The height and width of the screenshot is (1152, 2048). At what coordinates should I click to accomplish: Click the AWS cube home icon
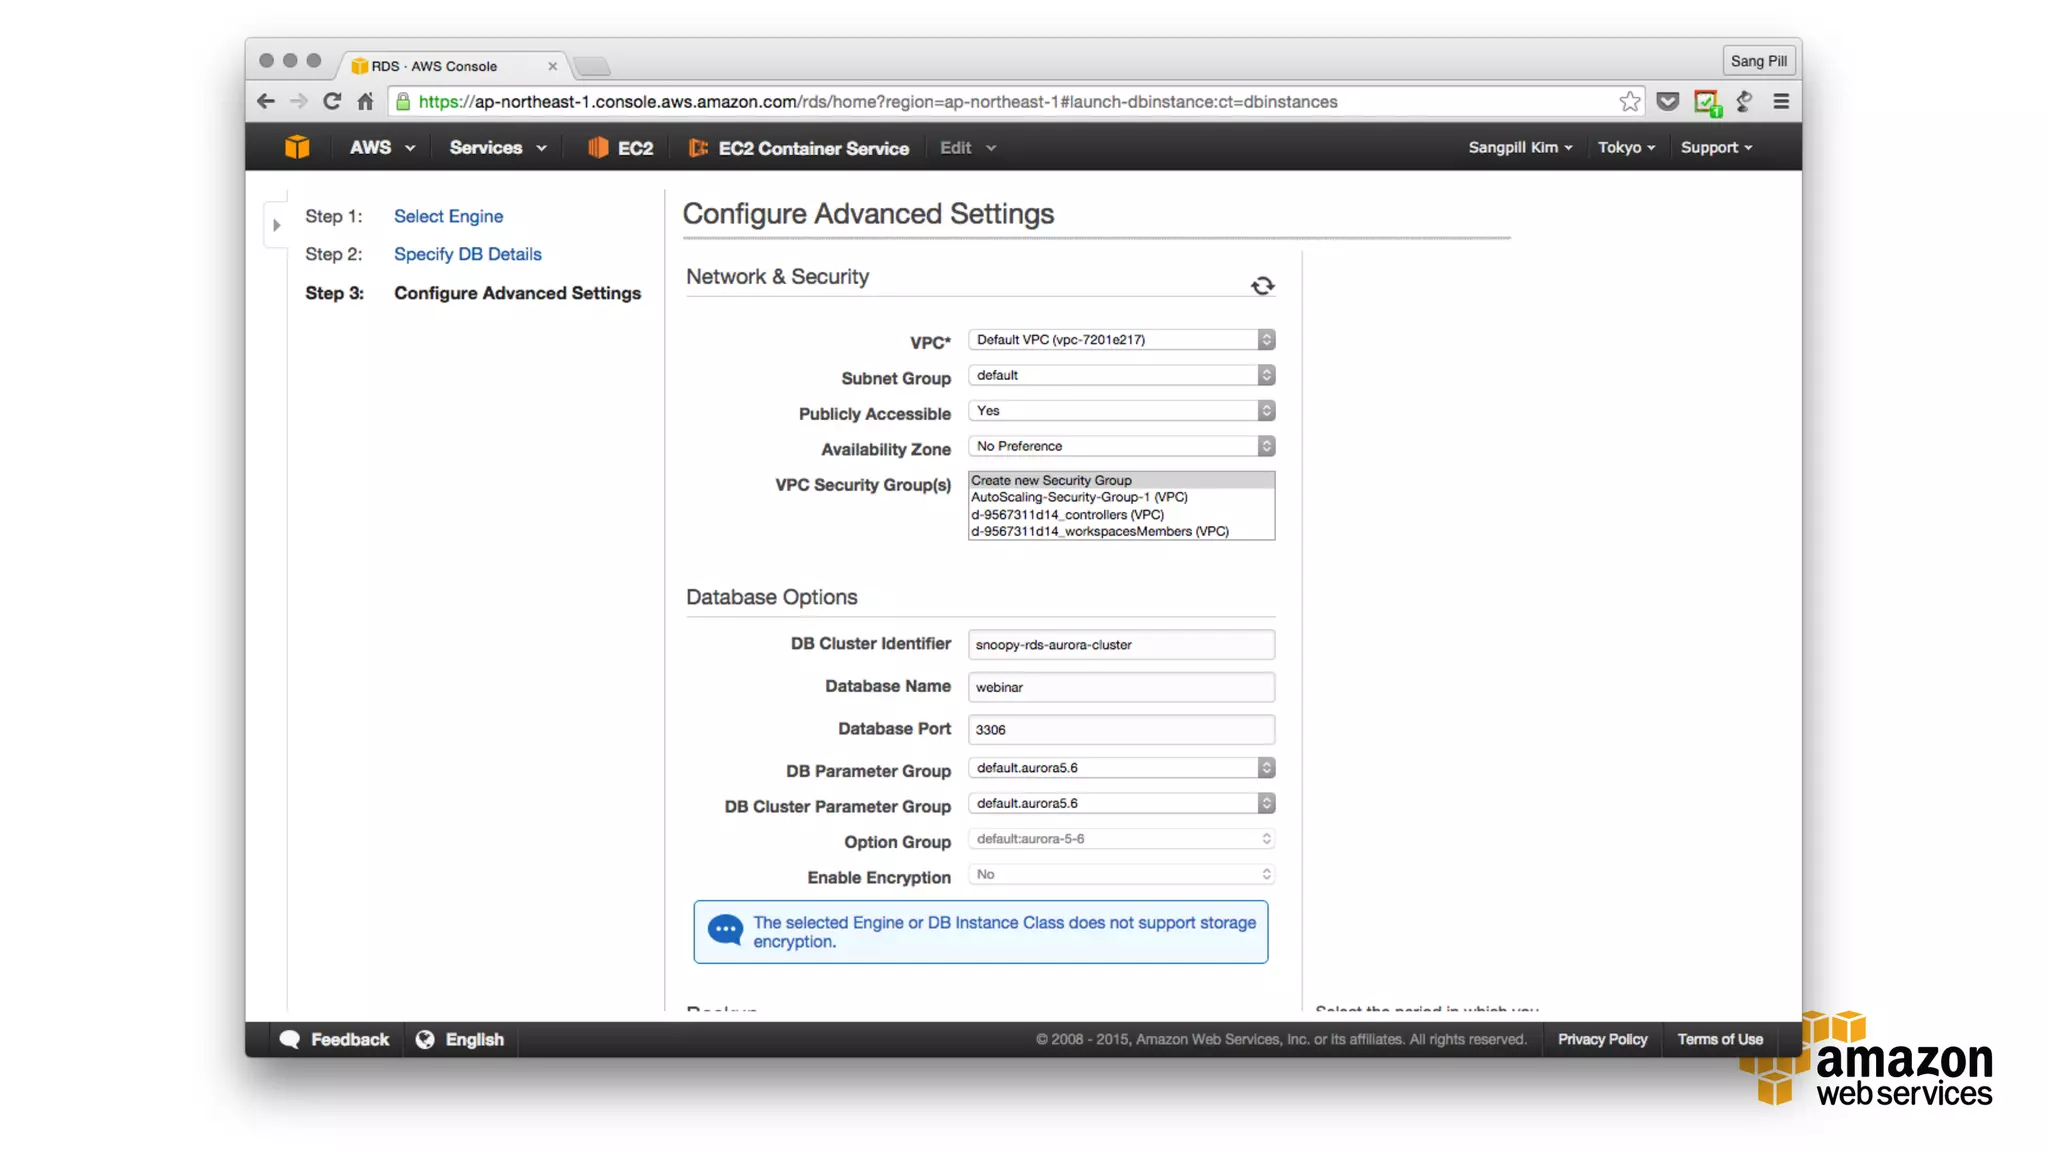tap(297, 147)
